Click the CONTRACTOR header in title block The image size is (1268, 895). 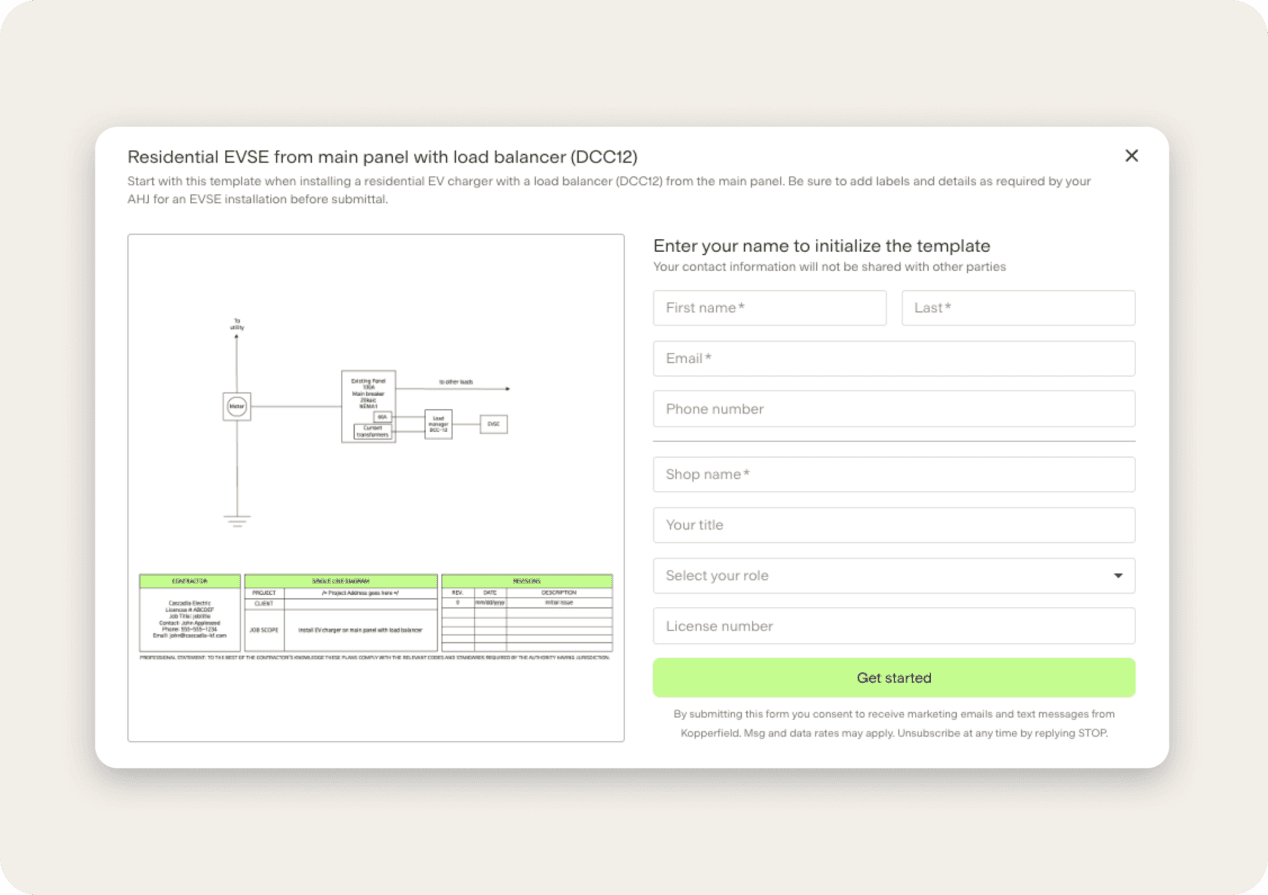pos(190,581)
